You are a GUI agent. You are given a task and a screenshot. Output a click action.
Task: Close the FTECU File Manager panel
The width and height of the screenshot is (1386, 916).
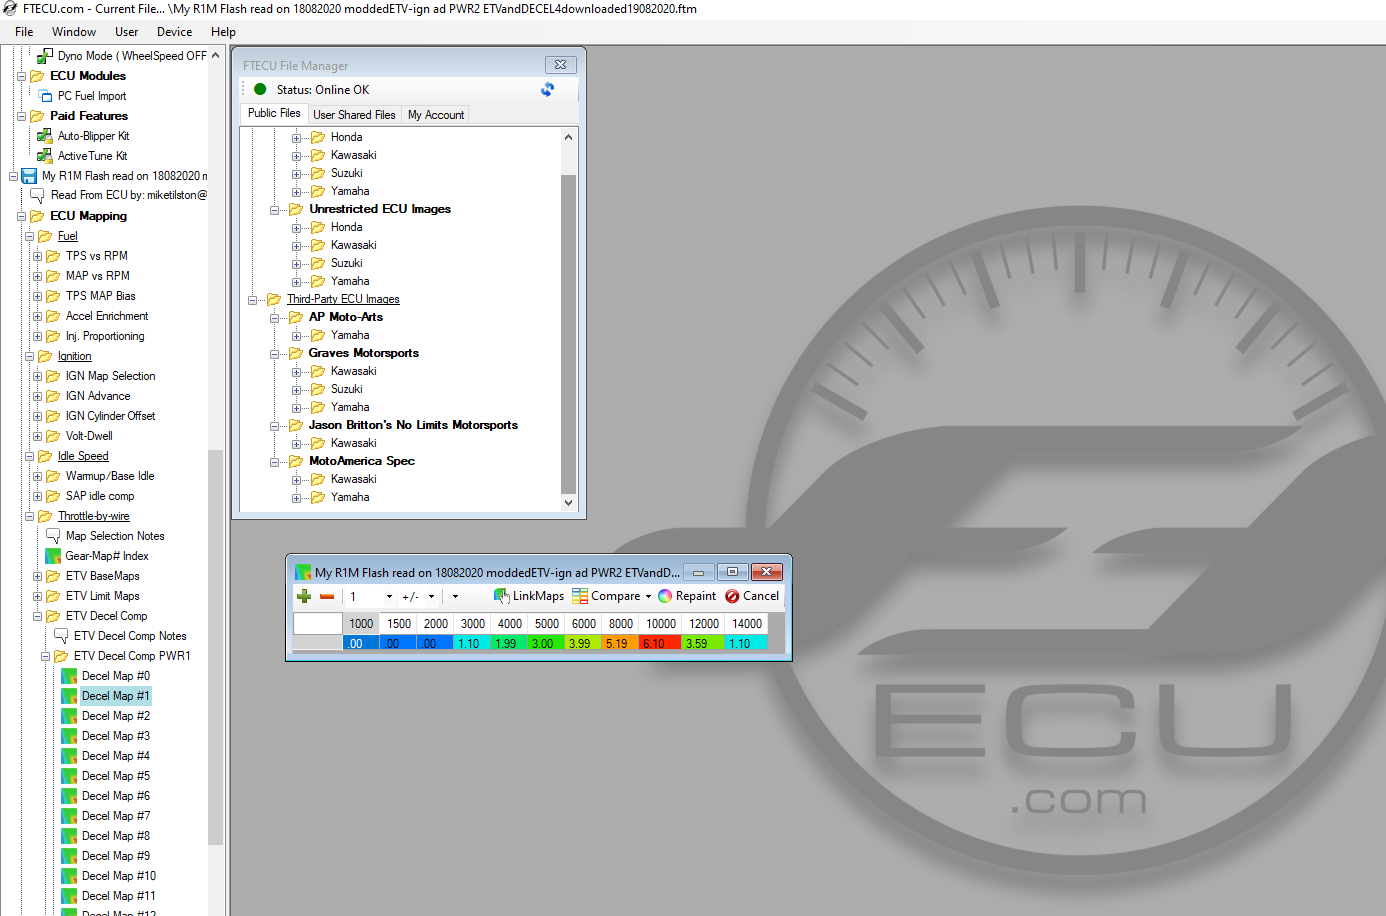tap(560, 64)
